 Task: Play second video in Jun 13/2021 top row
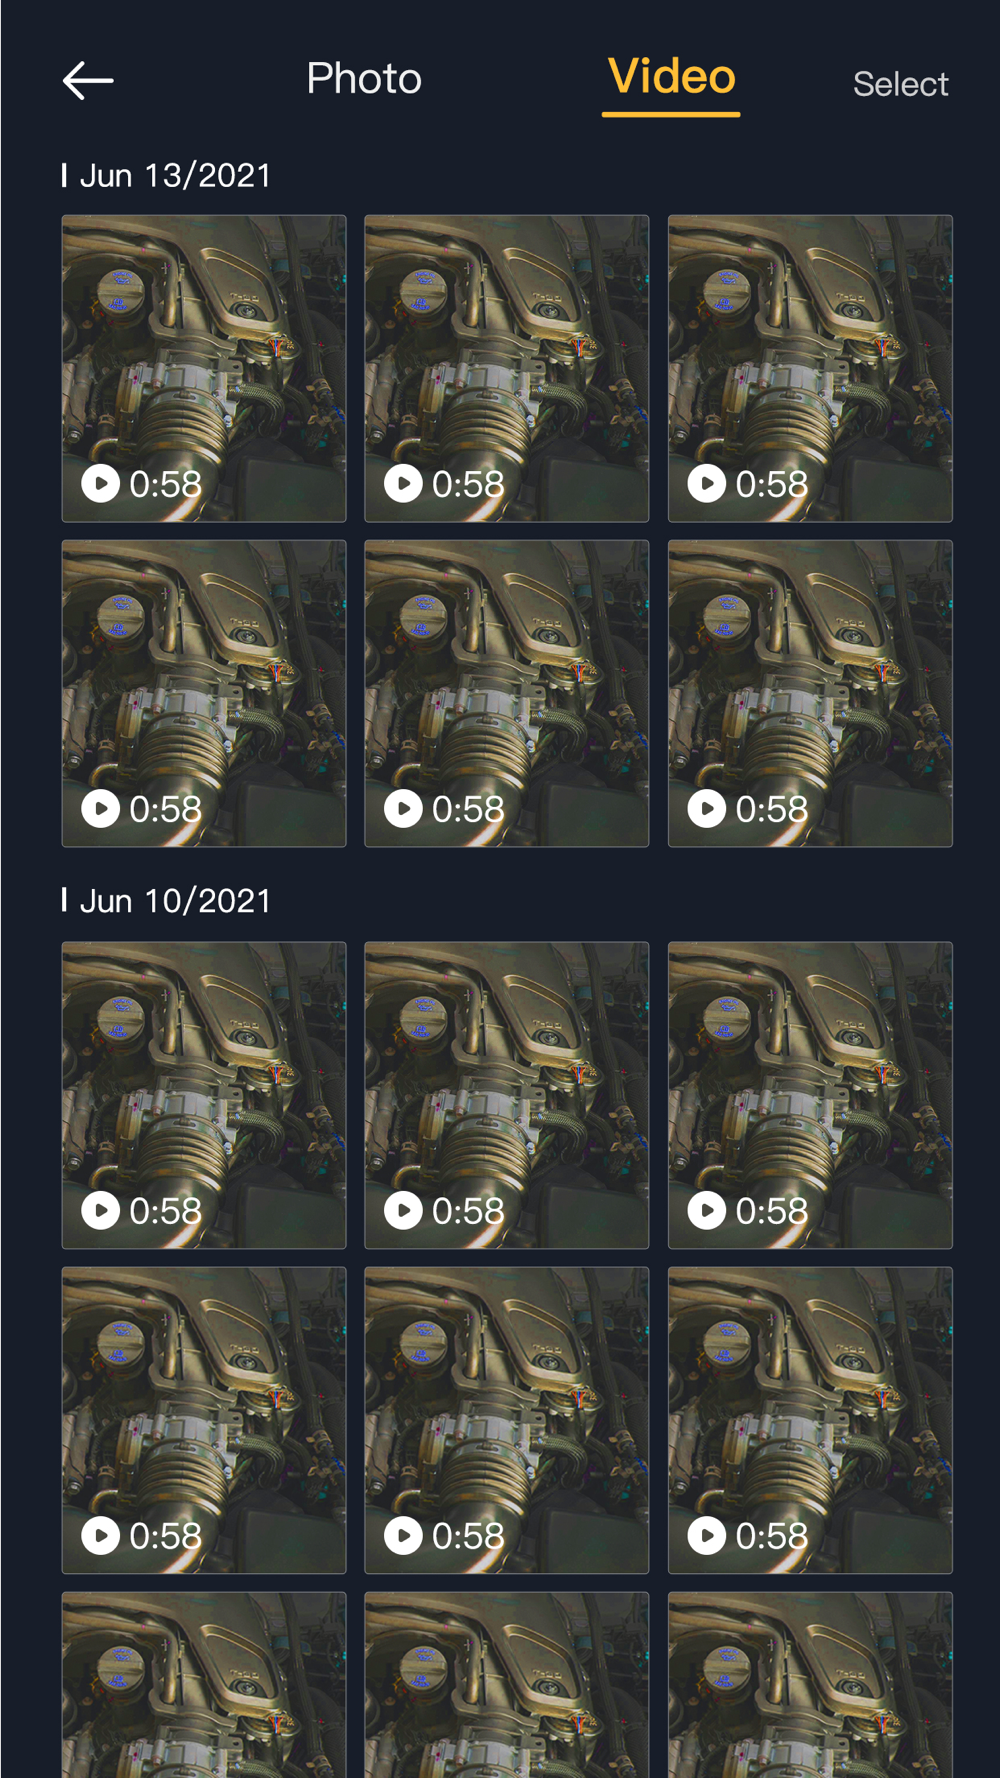pos(507,368)
